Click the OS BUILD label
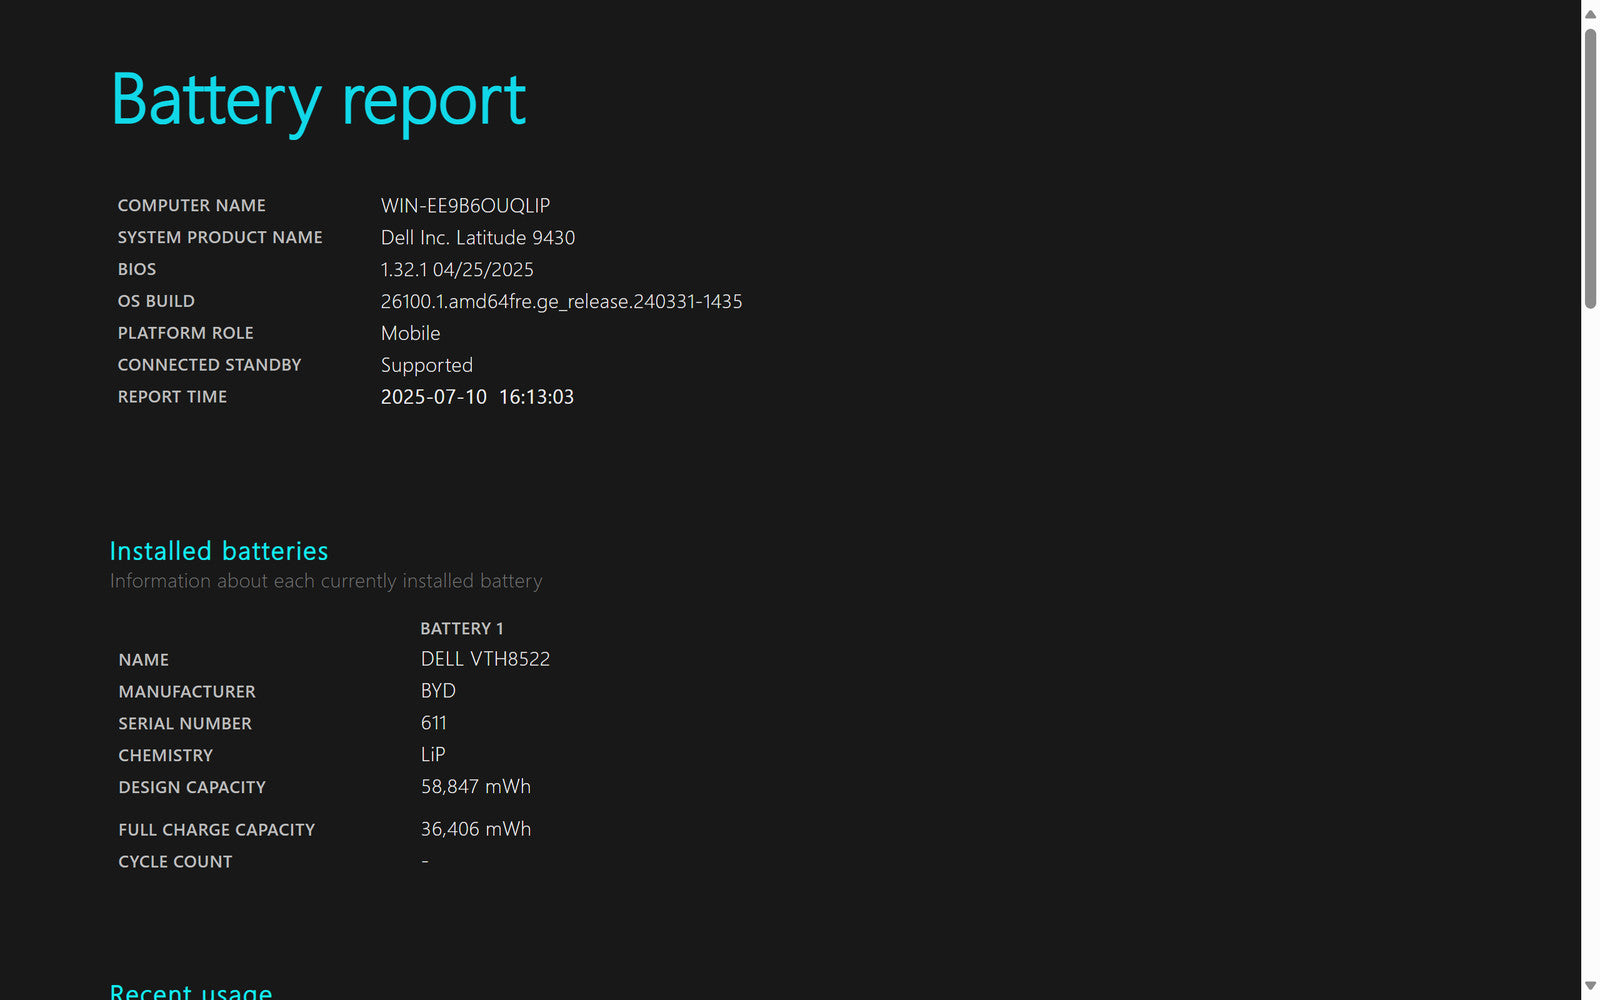 click(156, 301)
